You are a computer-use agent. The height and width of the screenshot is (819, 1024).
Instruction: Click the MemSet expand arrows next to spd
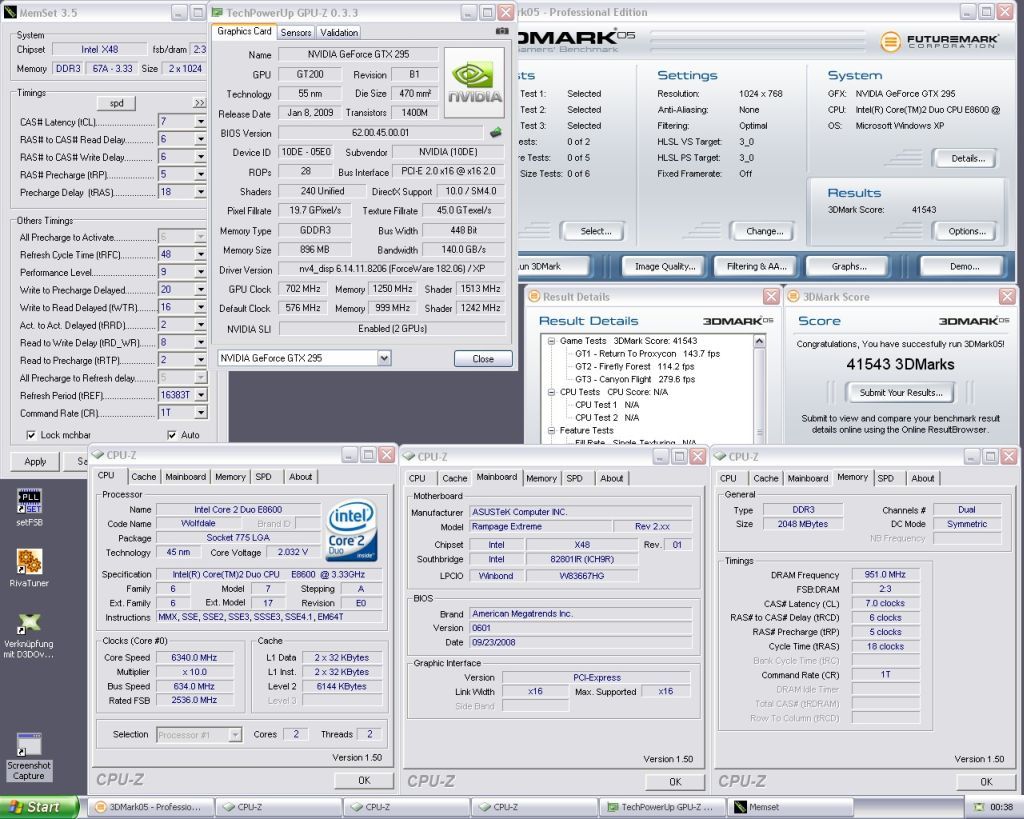tap(199, 103)
